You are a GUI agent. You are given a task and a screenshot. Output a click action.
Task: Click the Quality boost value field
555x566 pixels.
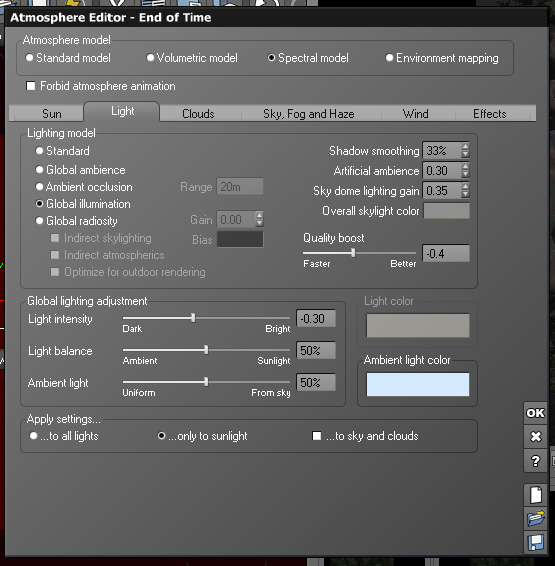(x=446, y=253)
